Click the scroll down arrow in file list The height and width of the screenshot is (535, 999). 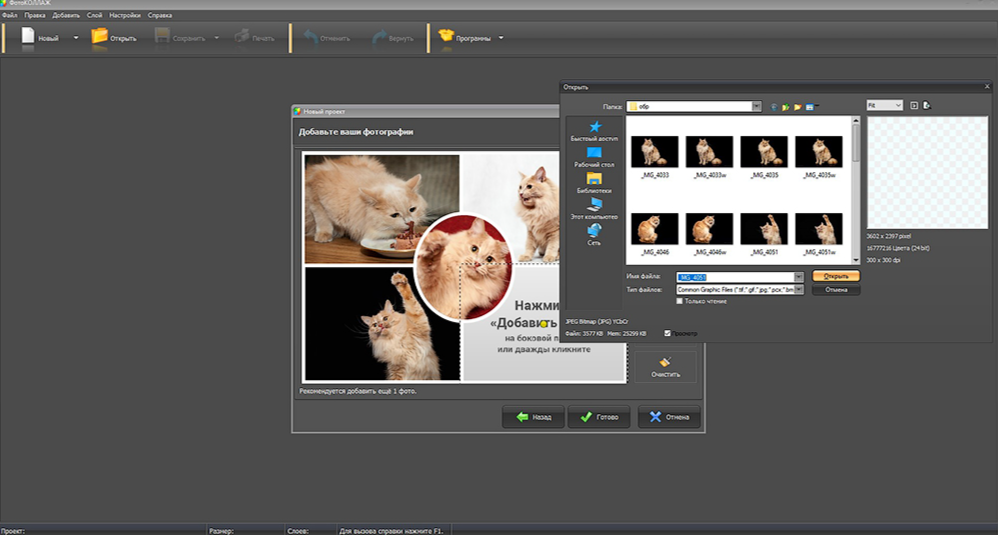click(x=856, y=260)
